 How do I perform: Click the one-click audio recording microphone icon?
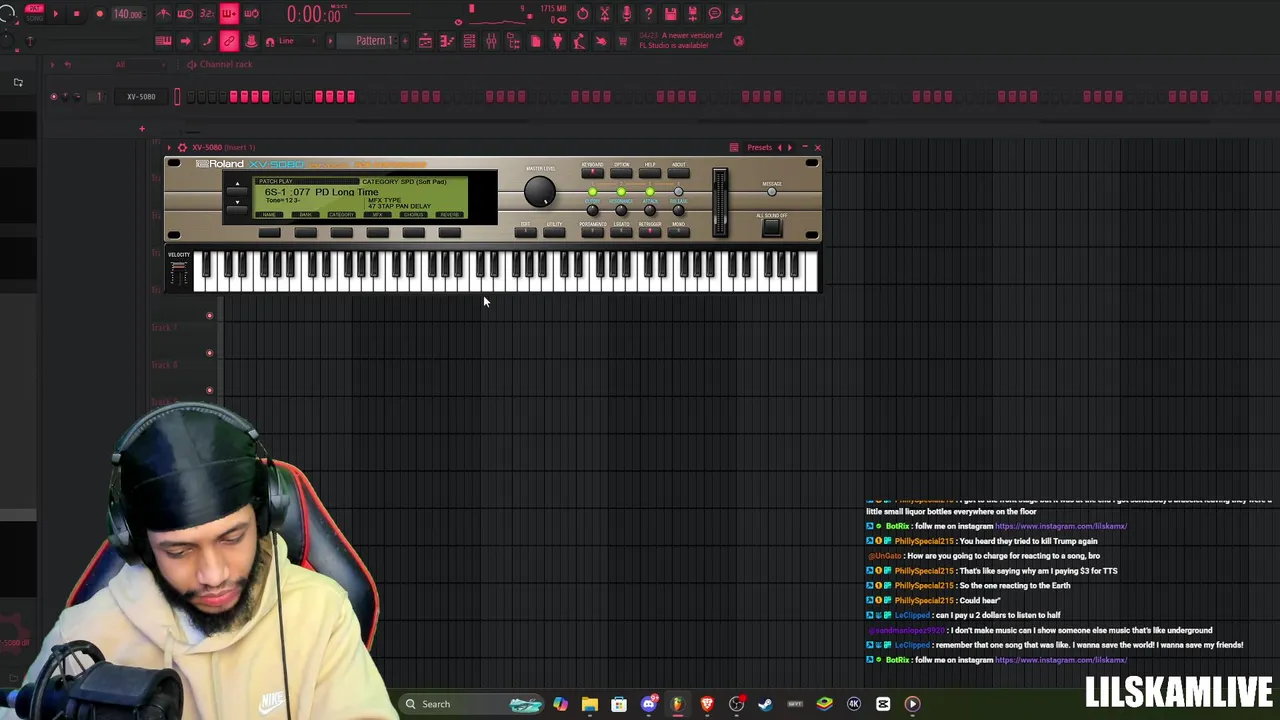pos(626,14)
